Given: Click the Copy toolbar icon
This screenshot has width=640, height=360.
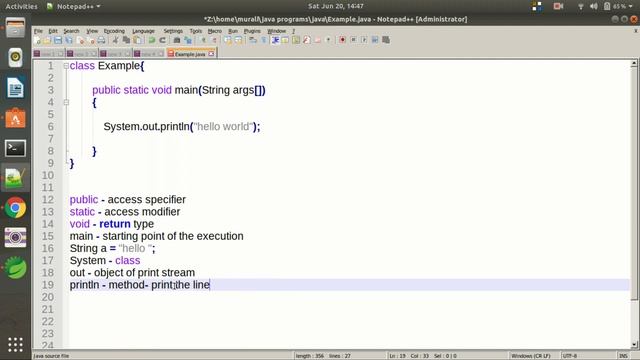Looking at the screenshot, I should [x=126, y=40].
